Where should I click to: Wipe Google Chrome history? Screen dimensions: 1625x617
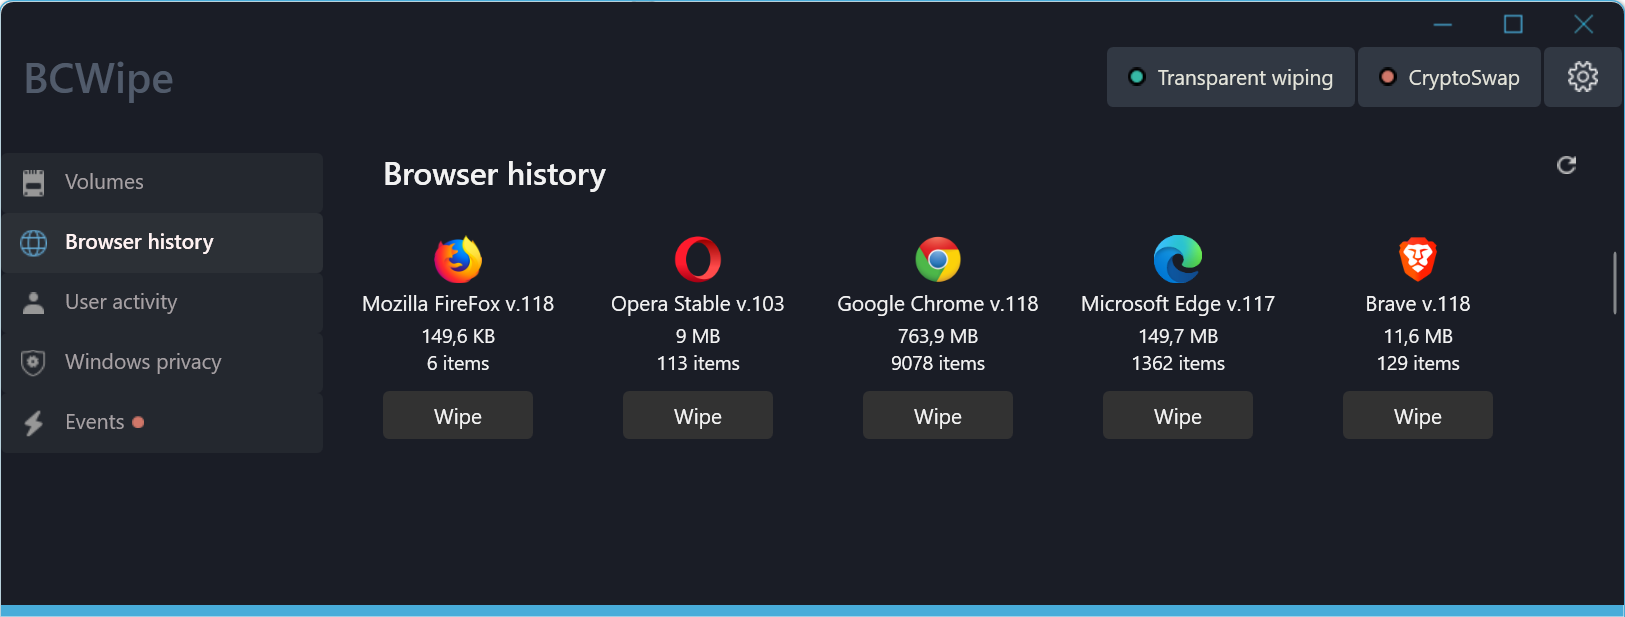[938, 415]
